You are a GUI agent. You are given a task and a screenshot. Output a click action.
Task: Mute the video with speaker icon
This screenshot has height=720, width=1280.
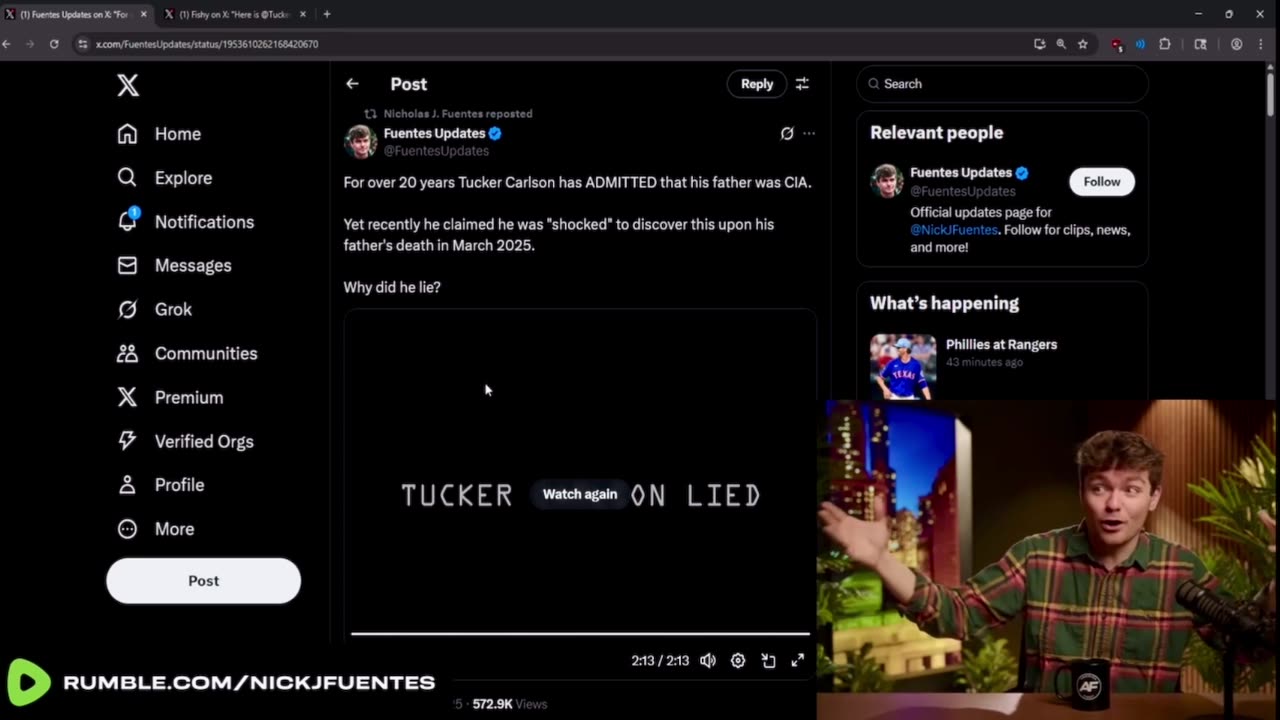tap(708, 661)
